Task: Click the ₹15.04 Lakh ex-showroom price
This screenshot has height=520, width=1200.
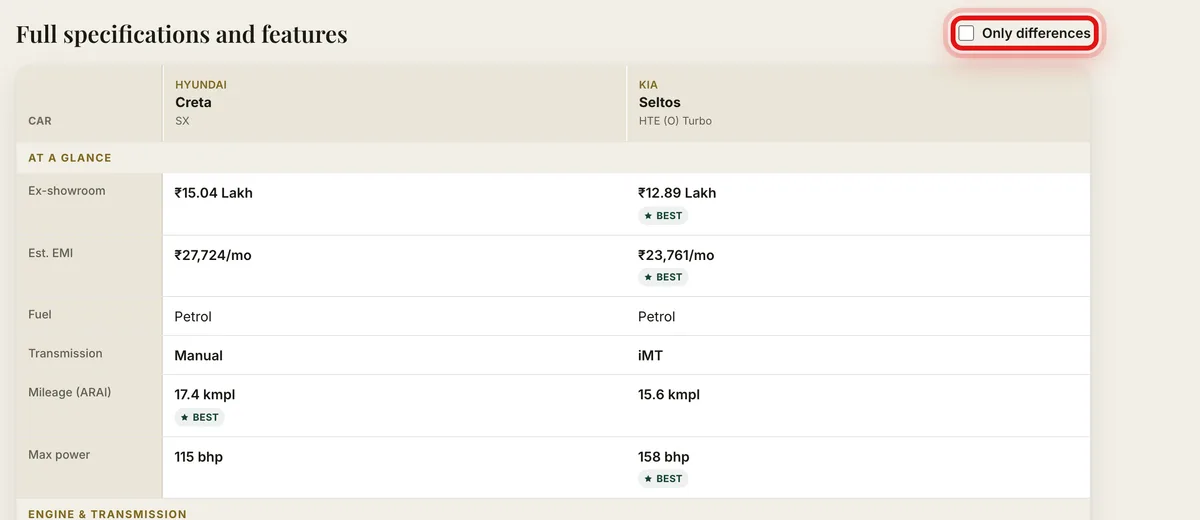Action: 214,193
